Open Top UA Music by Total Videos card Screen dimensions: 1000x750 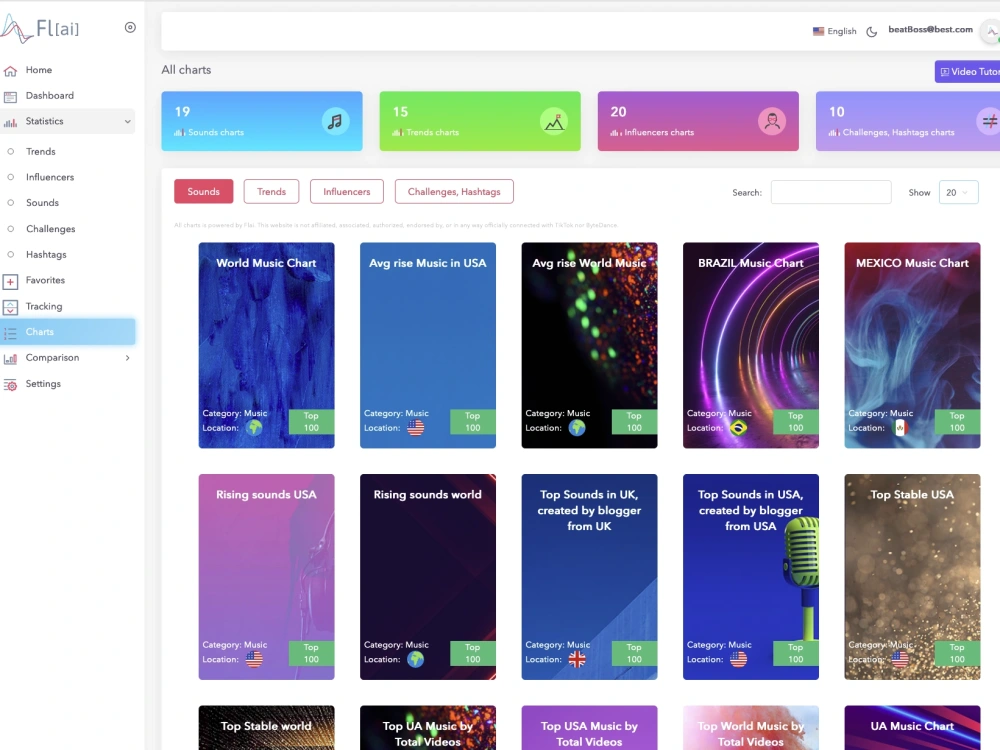pos(427,728)
